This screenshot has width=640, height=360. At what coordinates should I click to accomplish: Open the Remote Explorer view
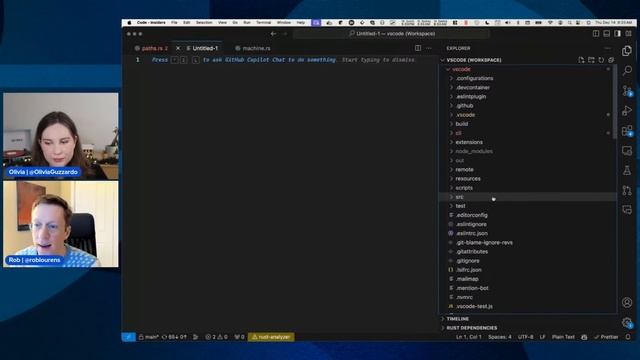click(627, 151)
